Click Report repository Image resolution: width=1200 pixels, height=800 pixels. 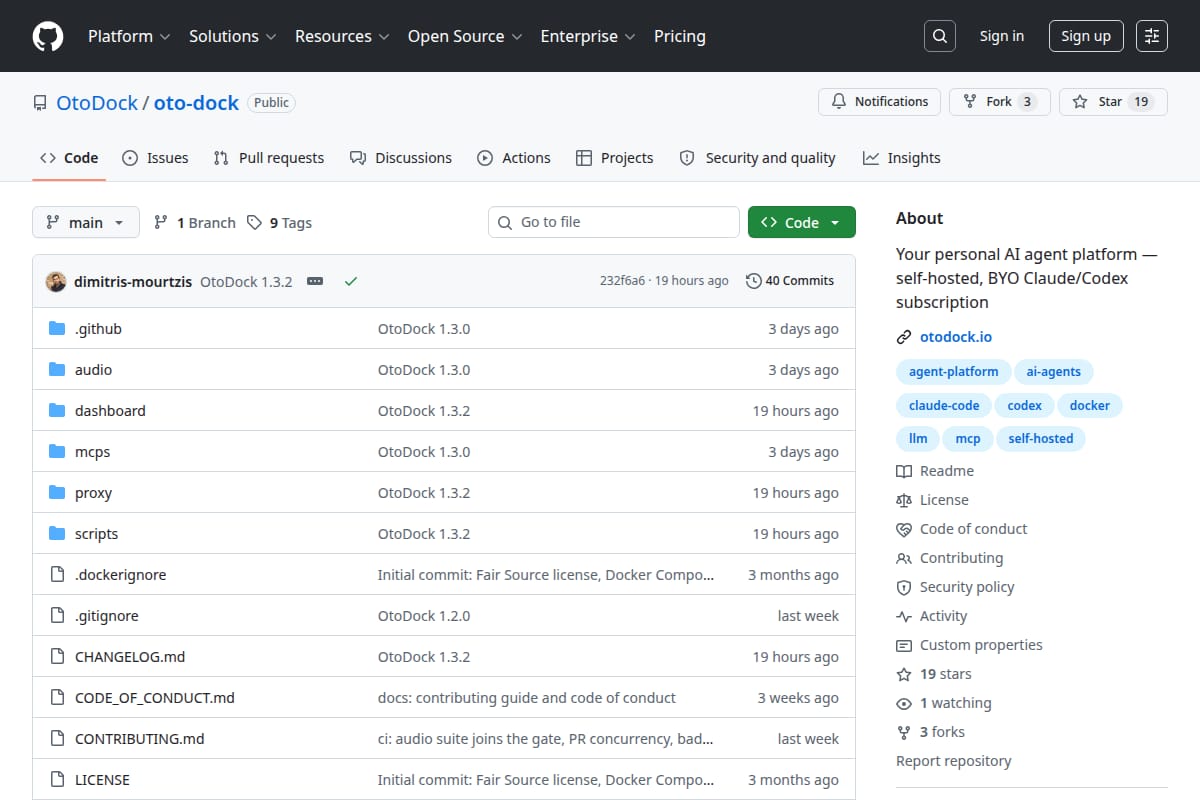(x=953, y=761)
